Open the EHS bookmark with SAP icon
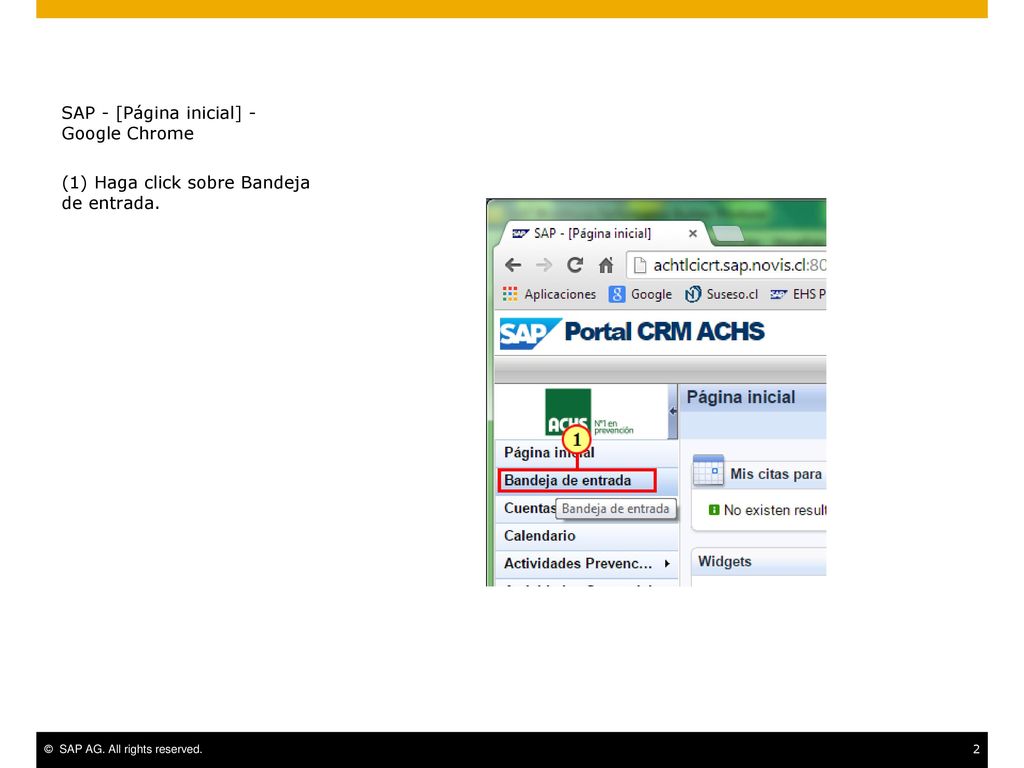This screenshot has height=768, width=1024. pos(798,295)
